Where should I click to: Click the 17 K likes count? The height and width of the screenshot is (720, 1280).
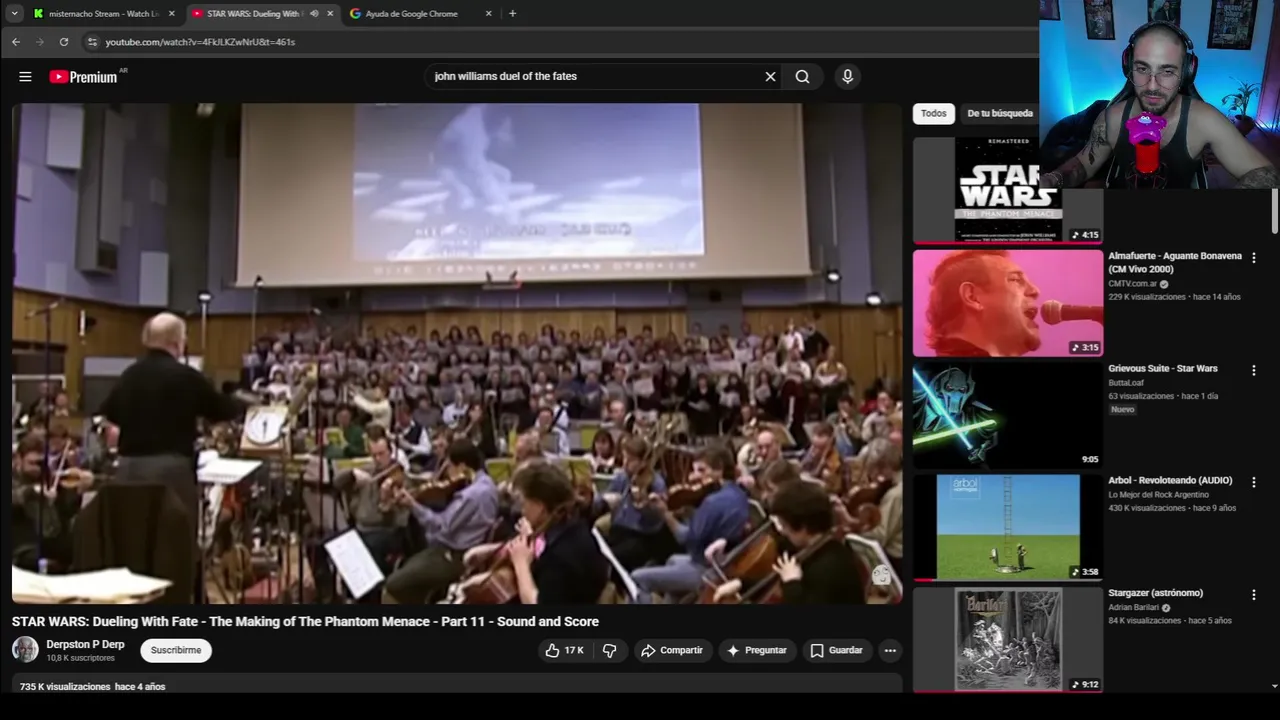tap(574, 650)
